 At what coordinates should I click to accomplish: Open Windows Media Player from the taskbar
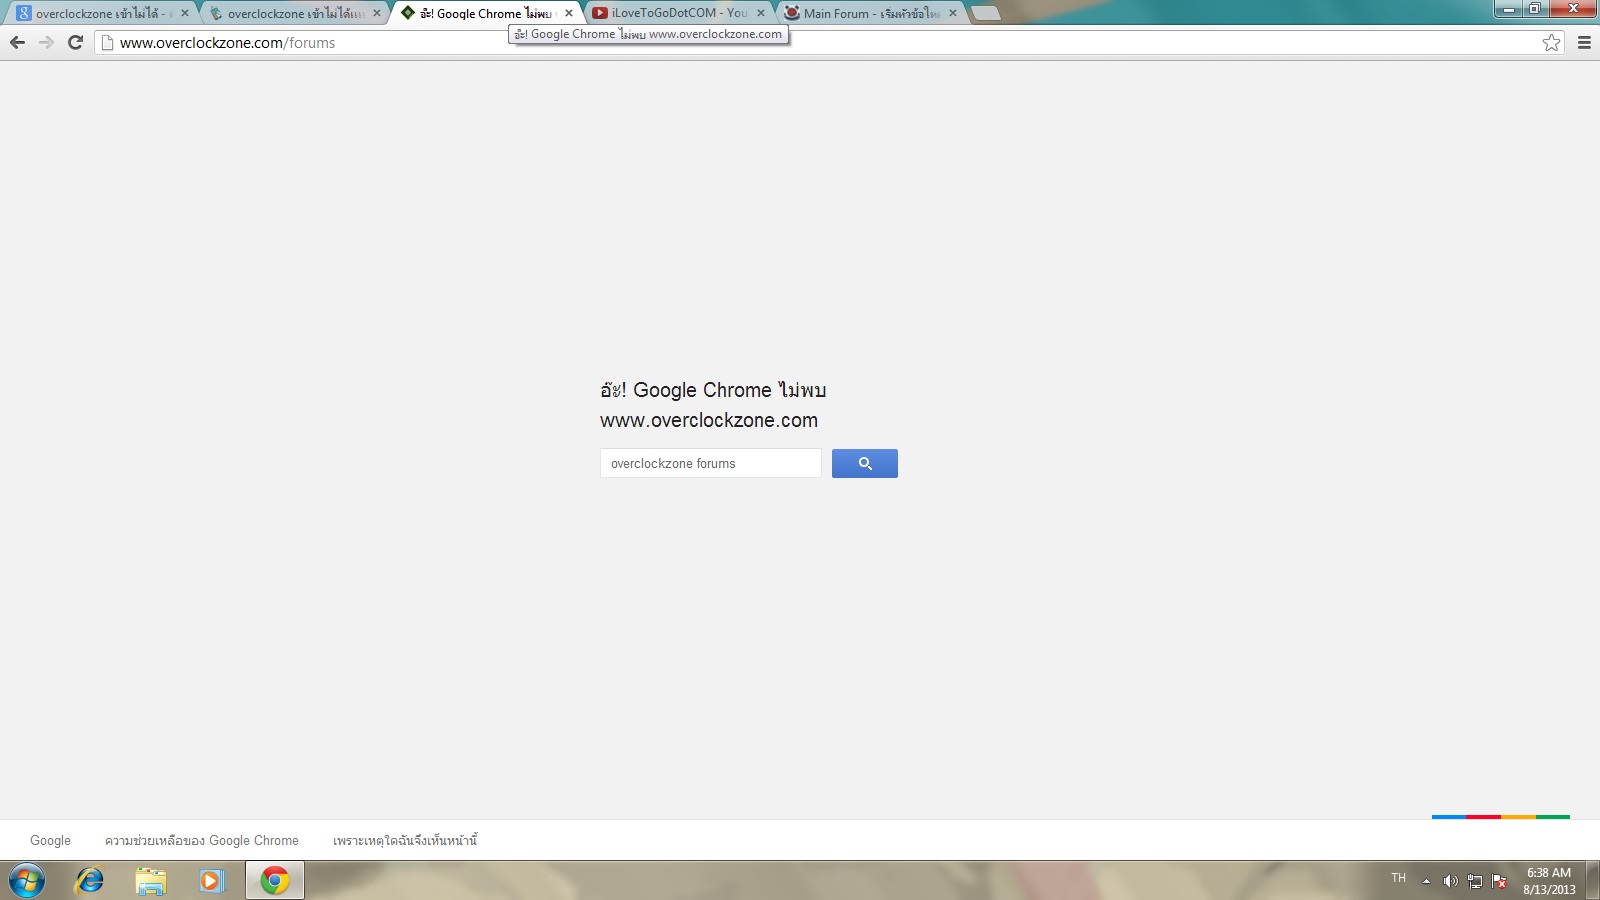tap(212, 881)
